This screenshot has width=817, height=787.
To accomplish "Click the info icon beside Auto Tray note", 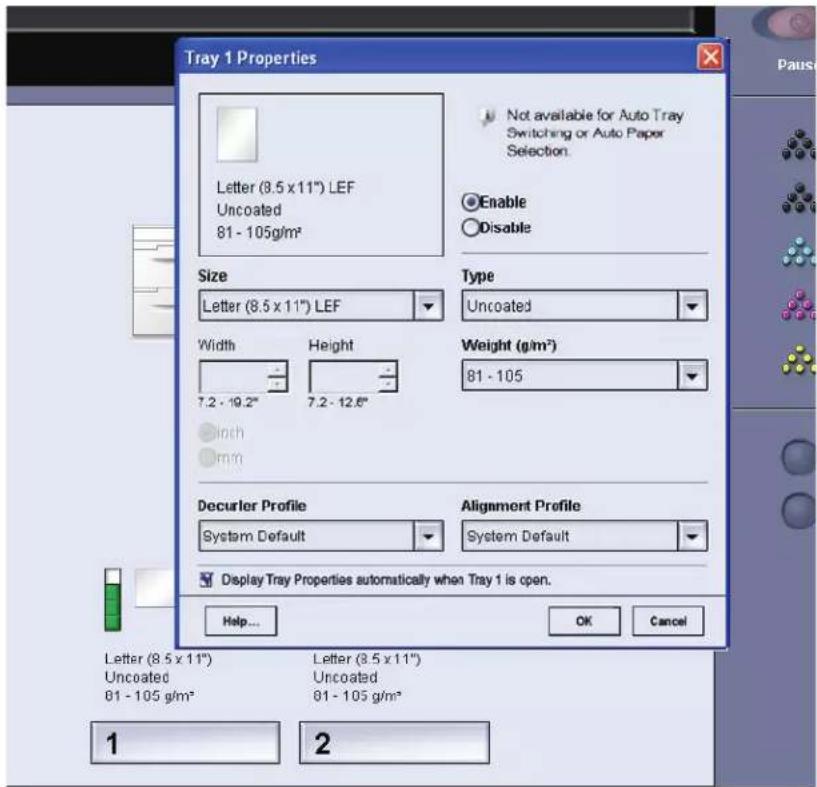I will [487, 117].
